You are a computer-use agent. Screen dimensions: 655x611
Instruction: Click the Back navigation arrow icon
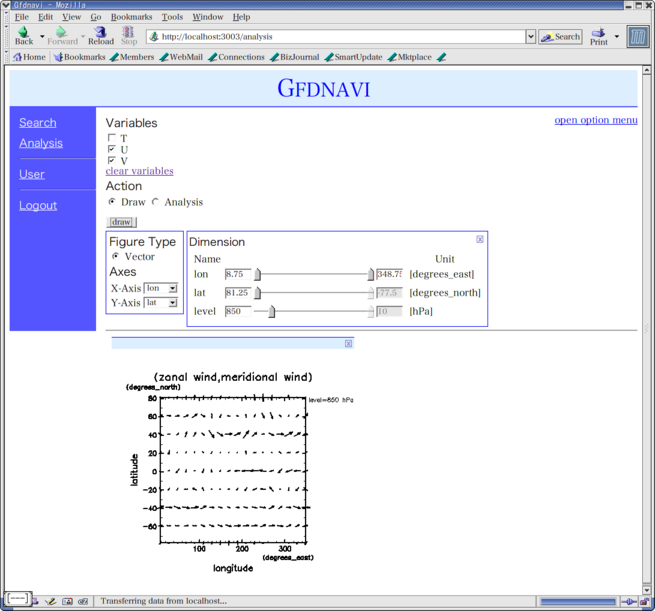pyautogui.click(x=23, y=34)
